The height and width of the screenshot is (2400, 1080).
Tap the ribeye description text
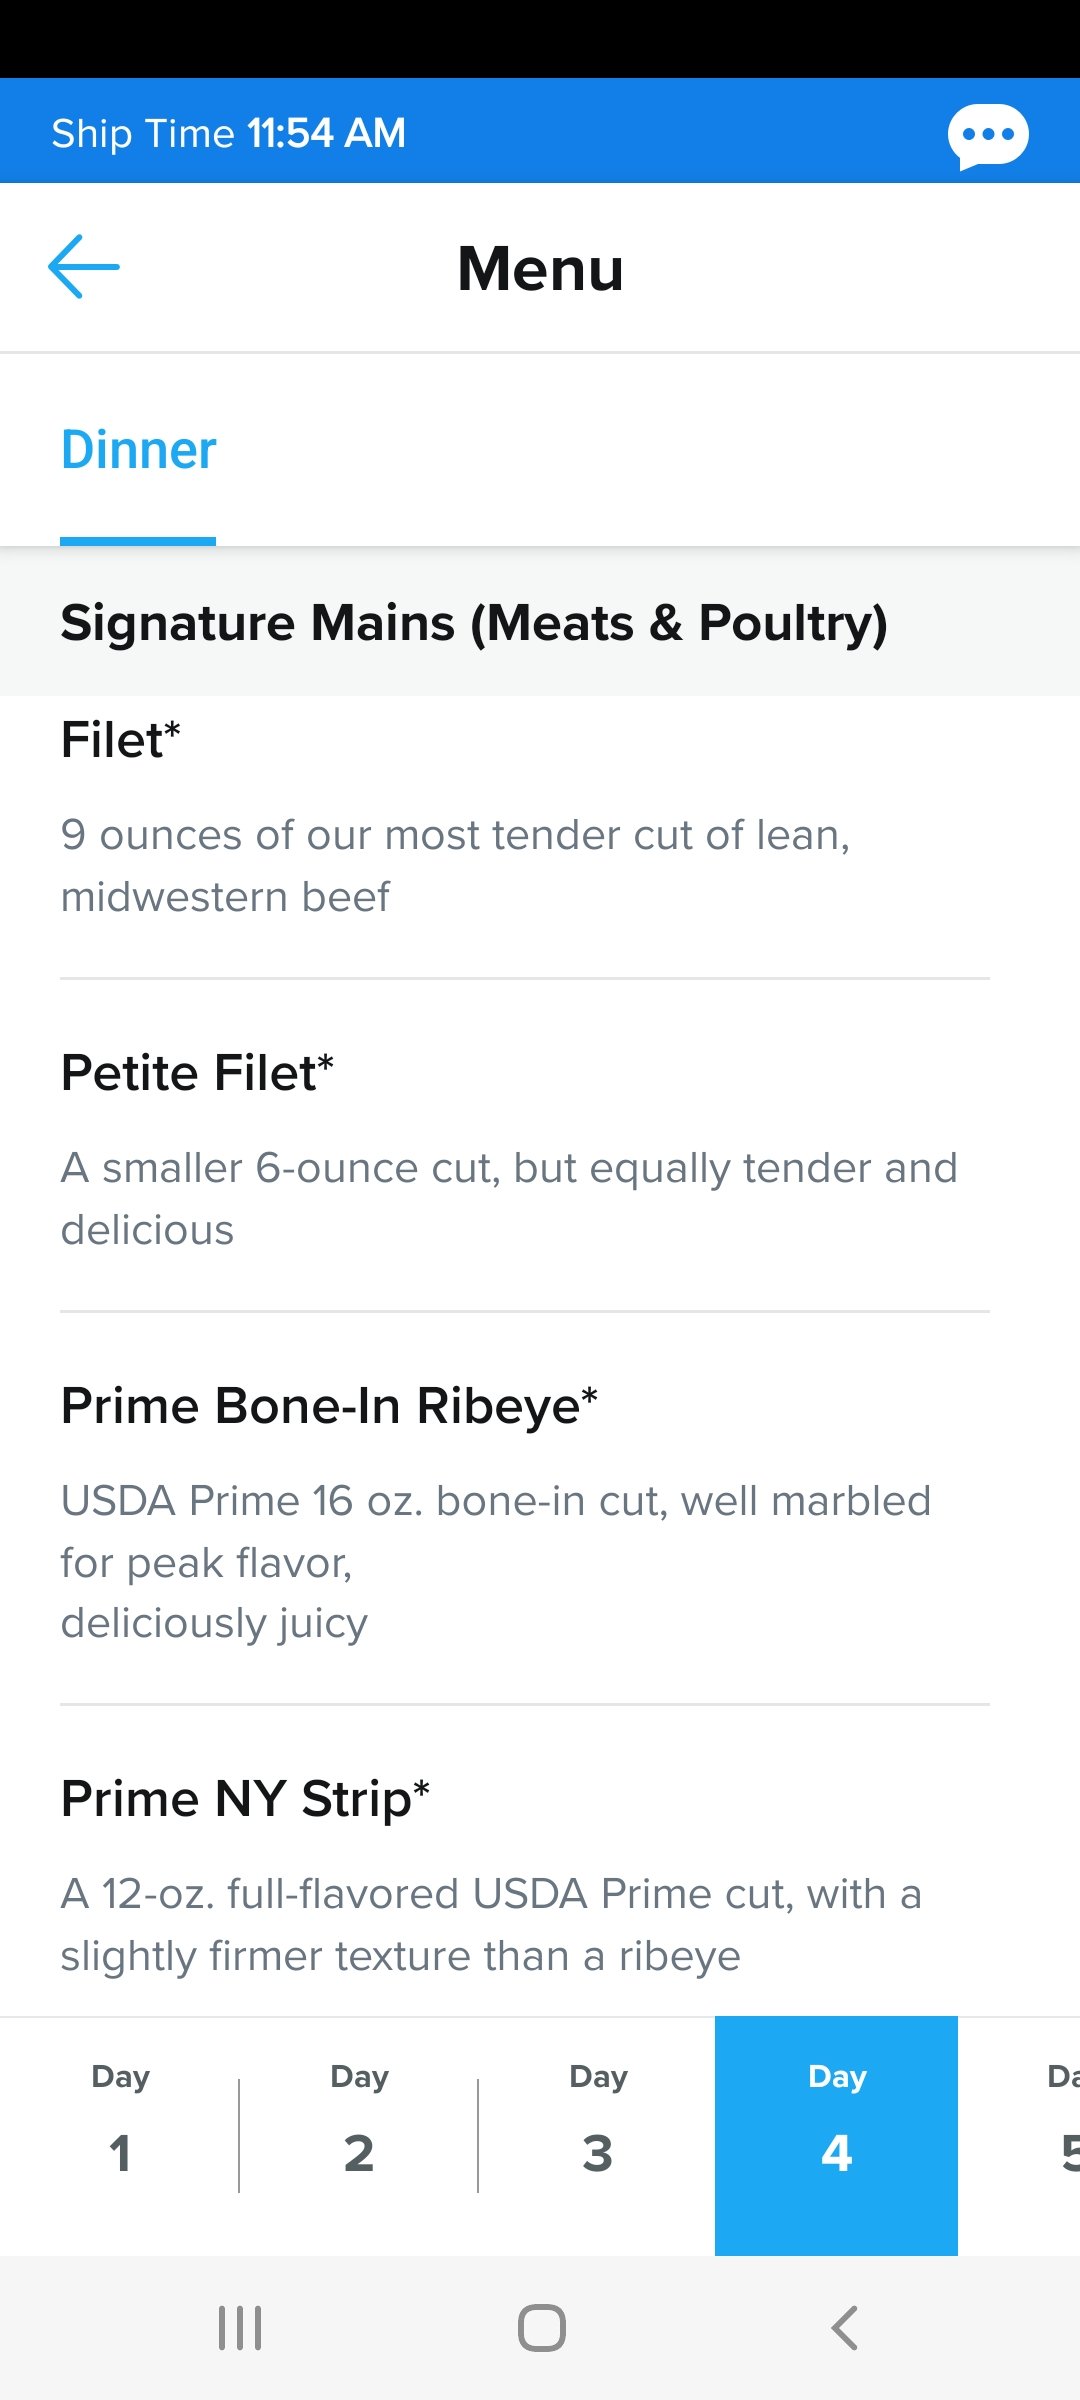[496, 1562]
